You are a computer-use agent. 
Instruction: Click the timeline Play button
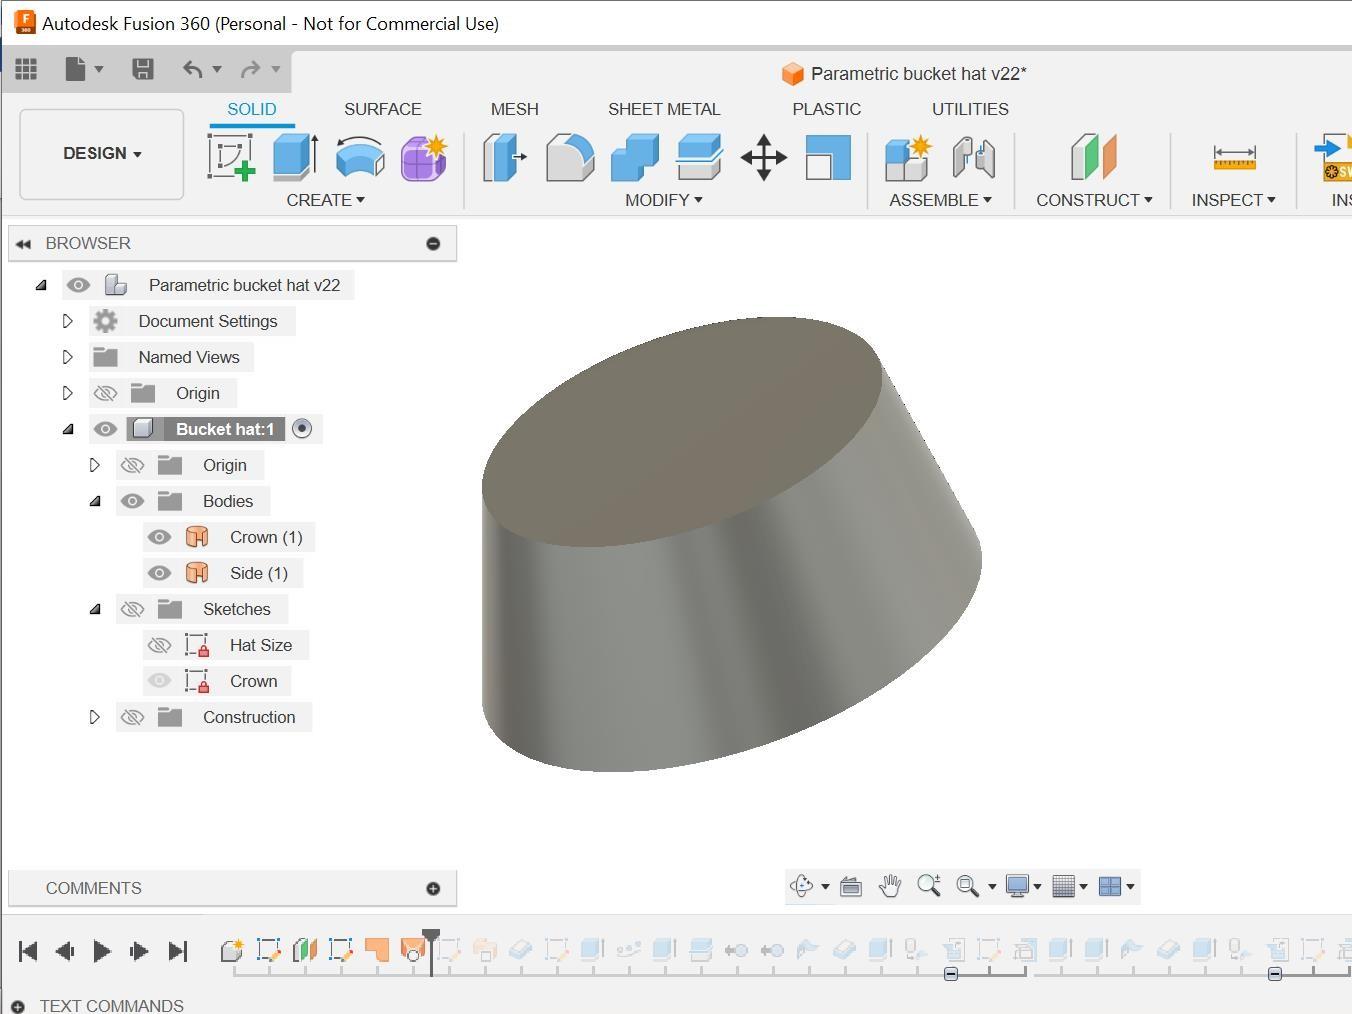coord(102,951)
